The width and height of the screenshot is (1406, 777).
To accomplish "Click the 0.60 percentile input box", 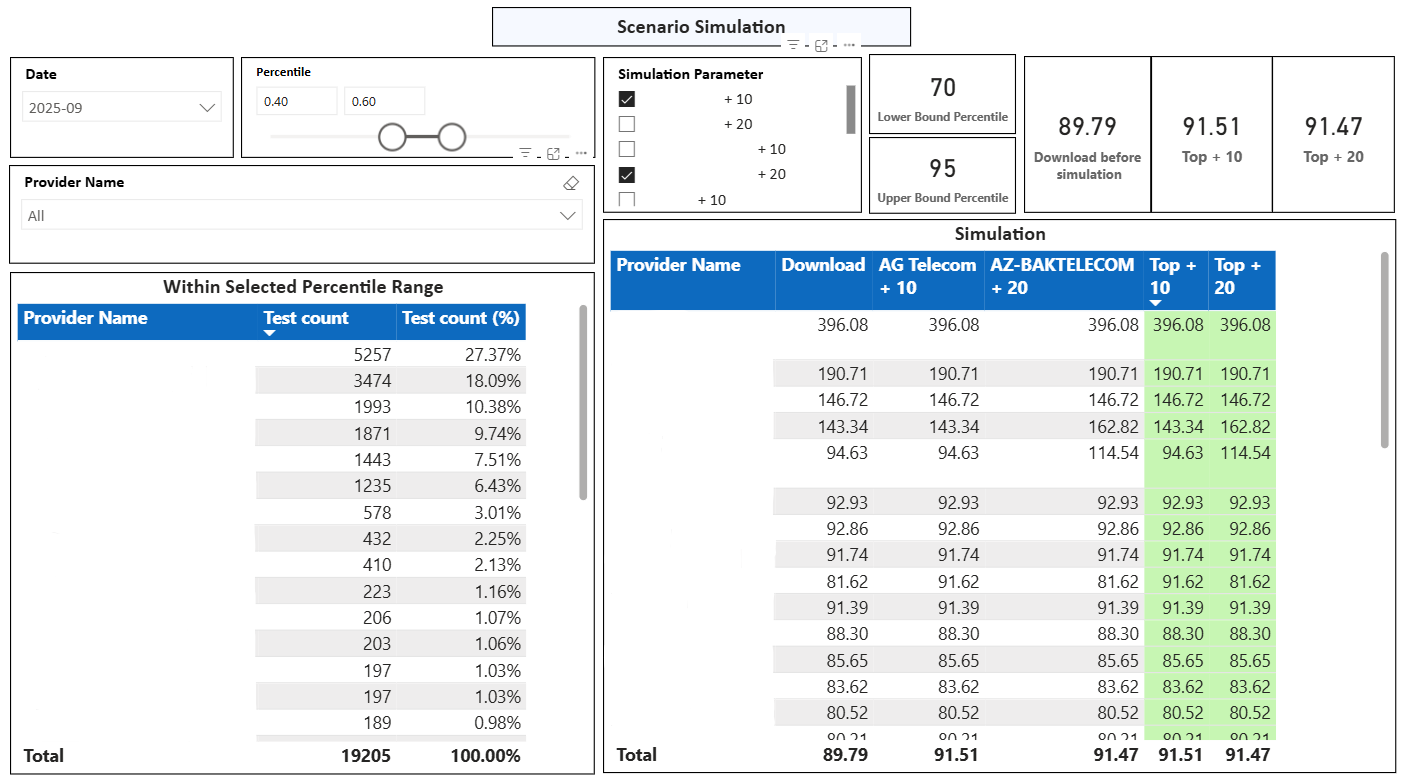I will [384, 101].
